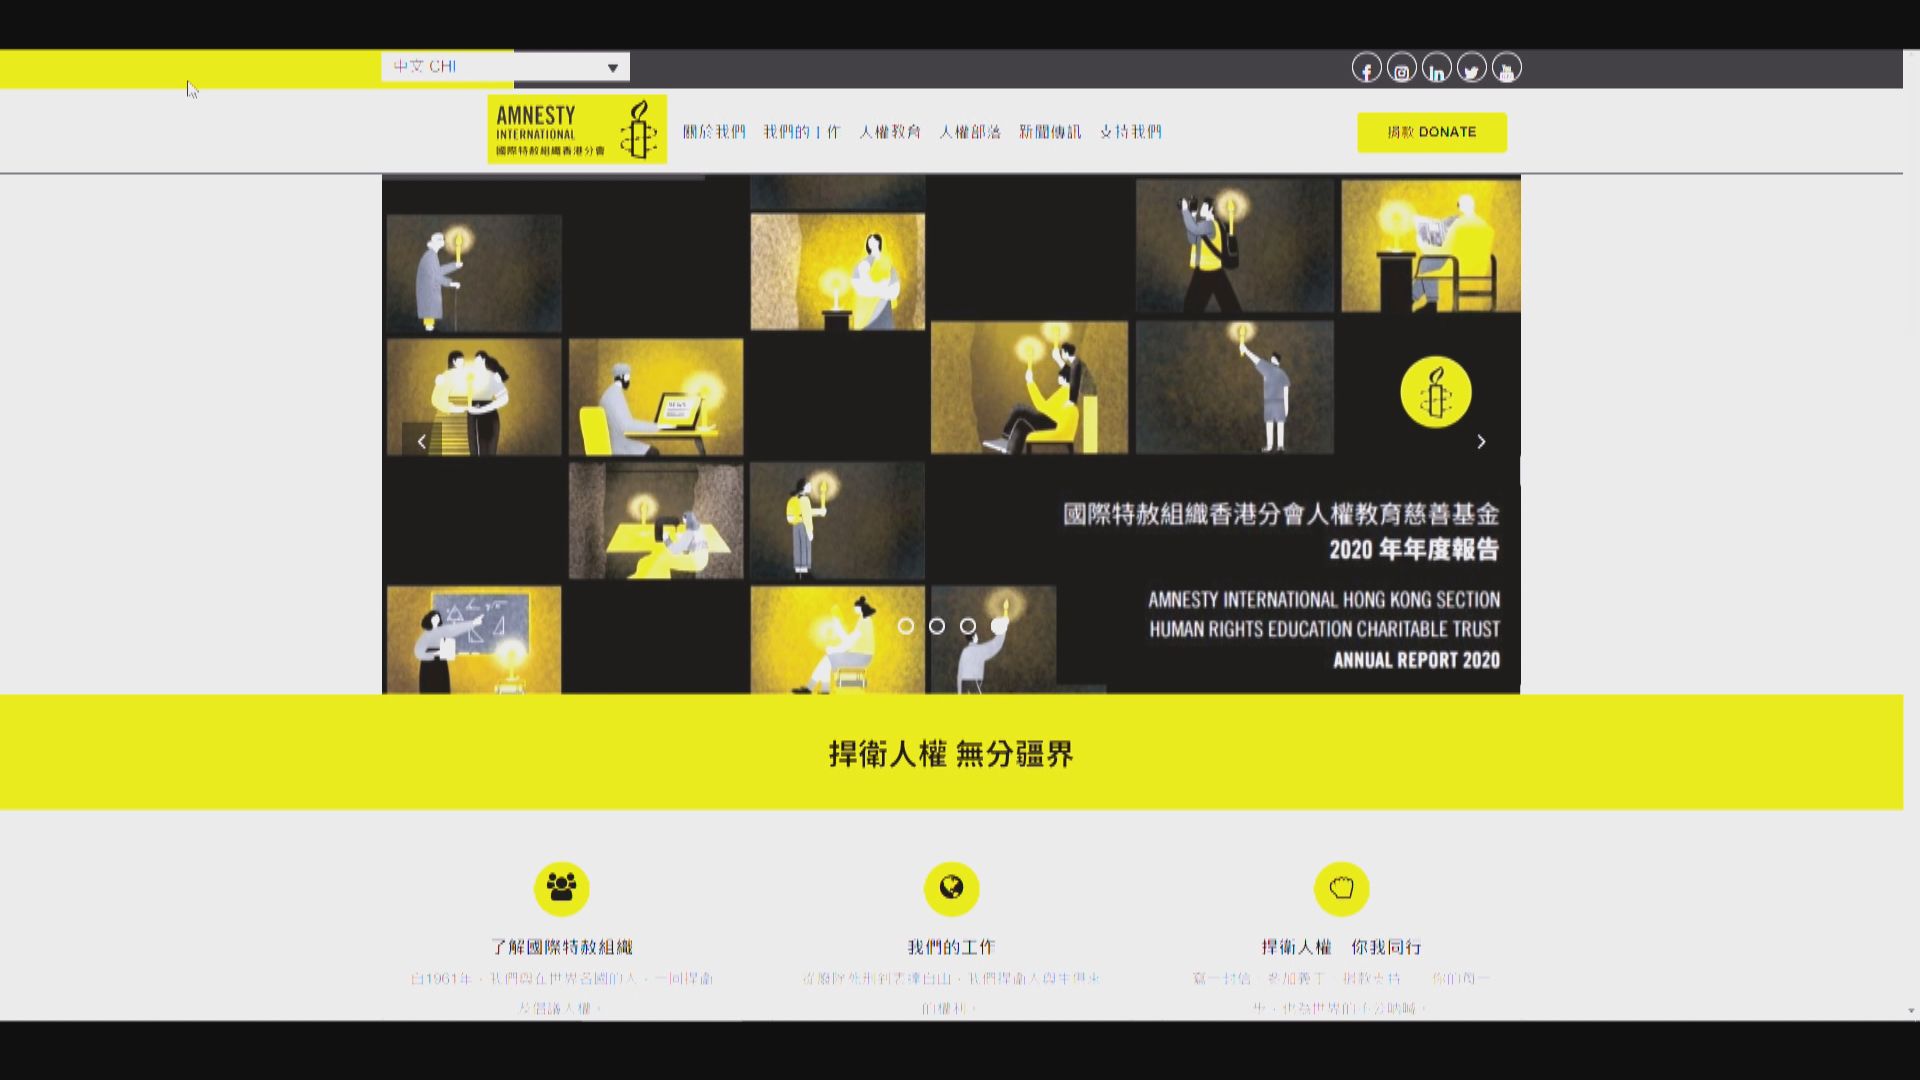Screen dimensions: 1920x1080
Task: Open Amnesty International's Facebook page
Action: [1366, 68]
